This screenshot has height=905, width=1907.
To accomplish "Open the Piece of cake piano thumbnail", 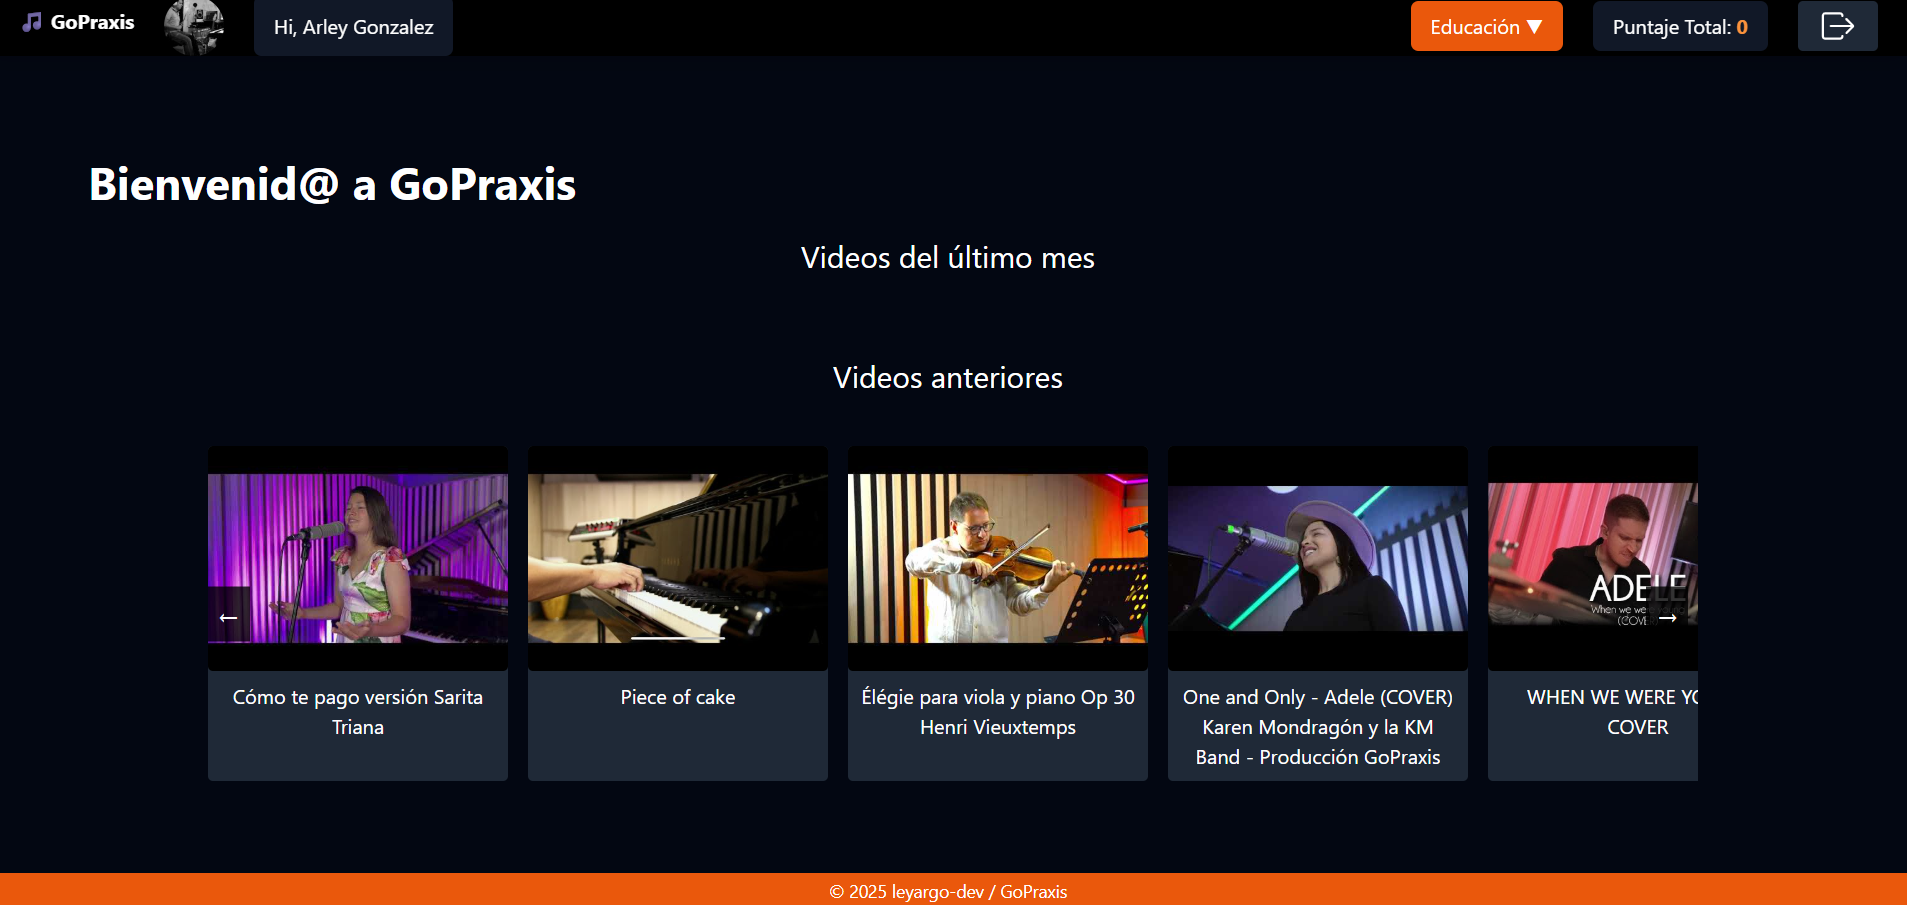I will 678,558.
